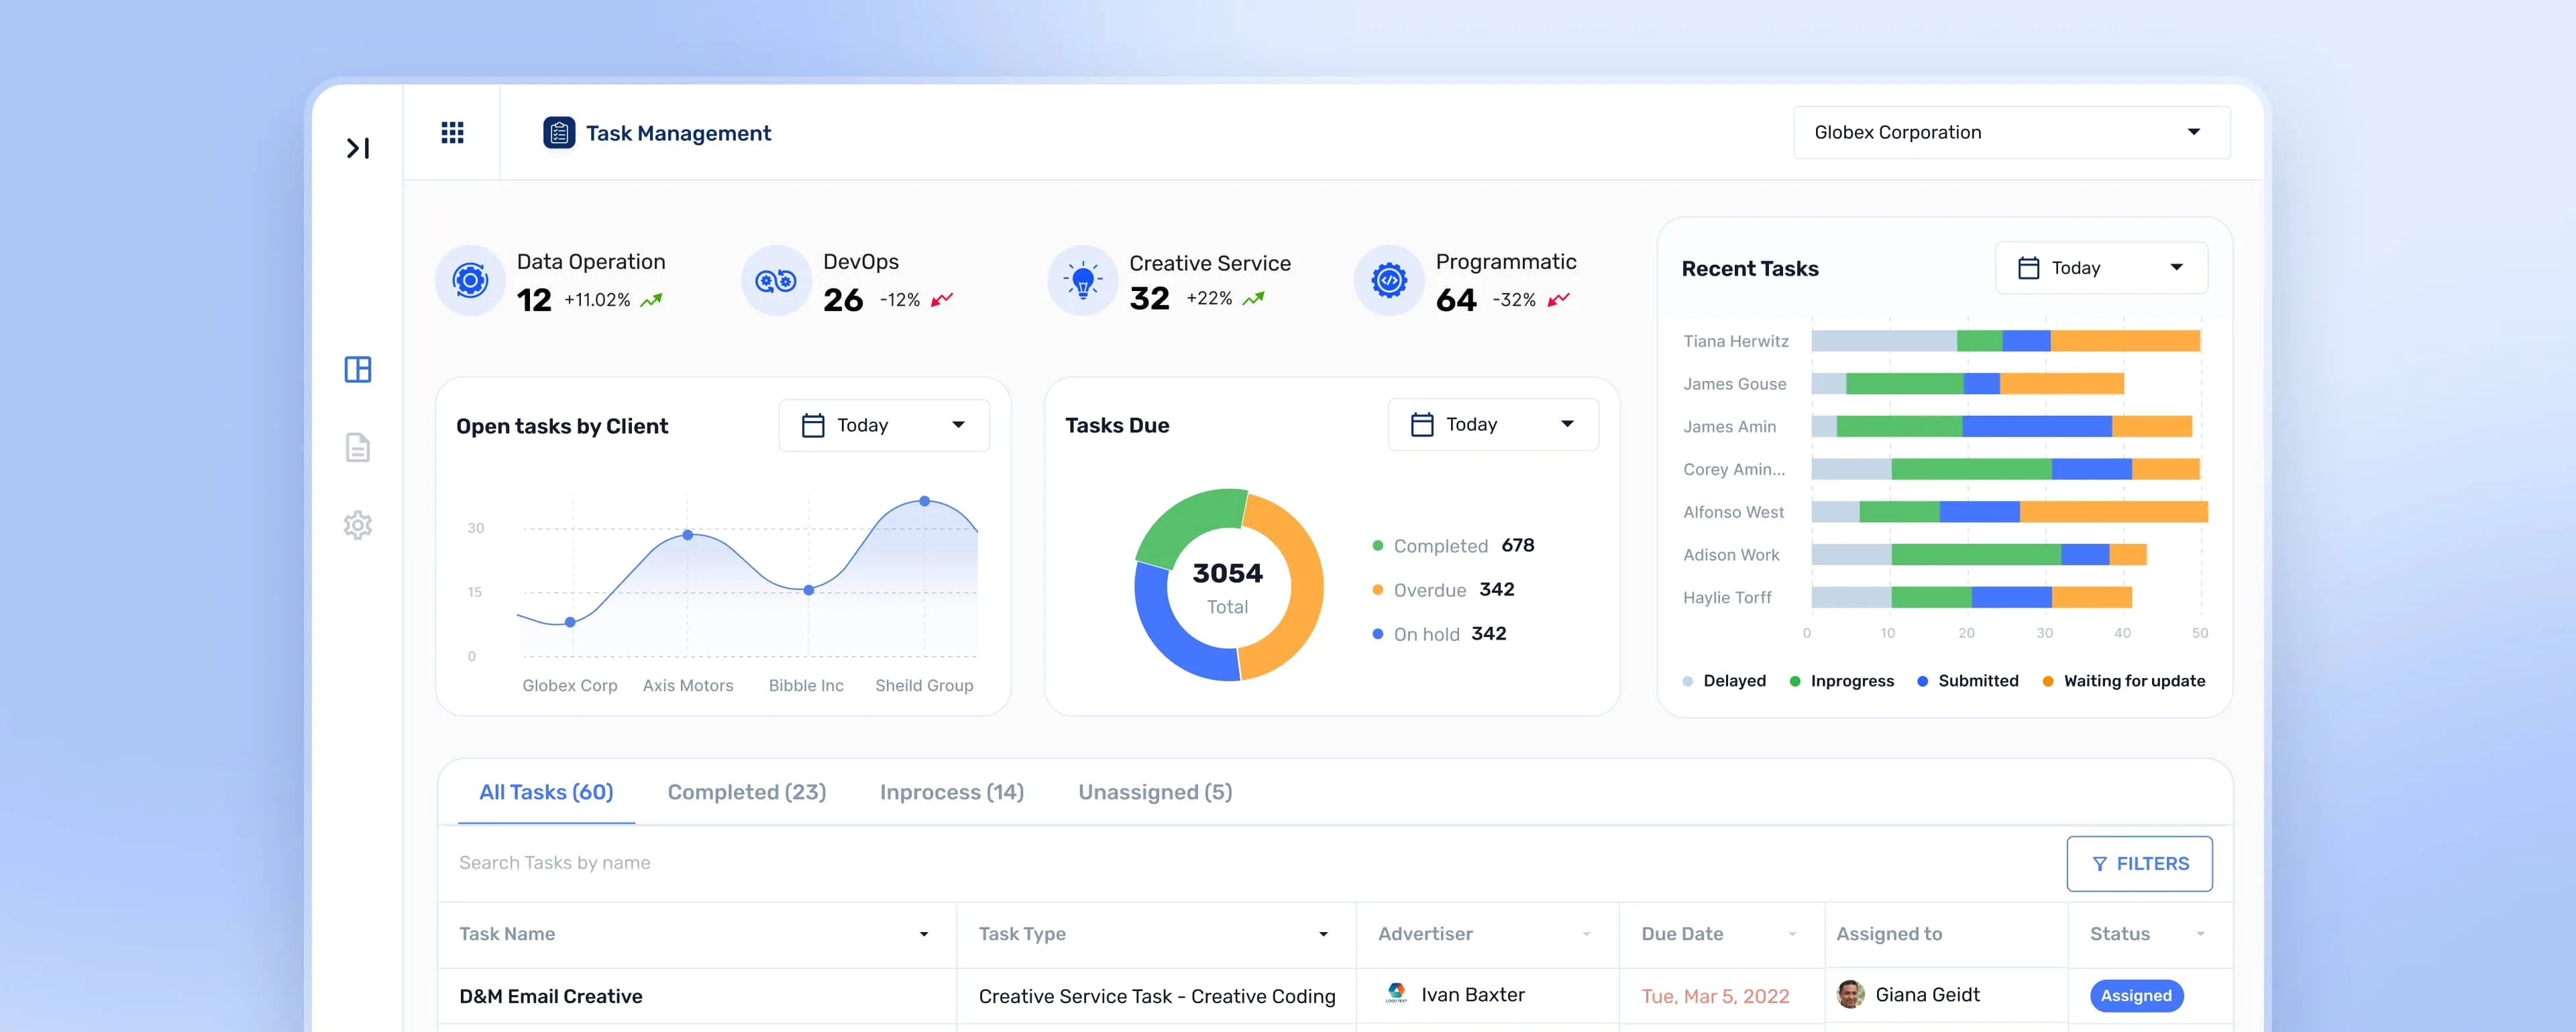This screenshot has height=1032, width=2576.
Task: Expand the collapsed sidebar arrow icon
Action: click(x=358, y=148)
